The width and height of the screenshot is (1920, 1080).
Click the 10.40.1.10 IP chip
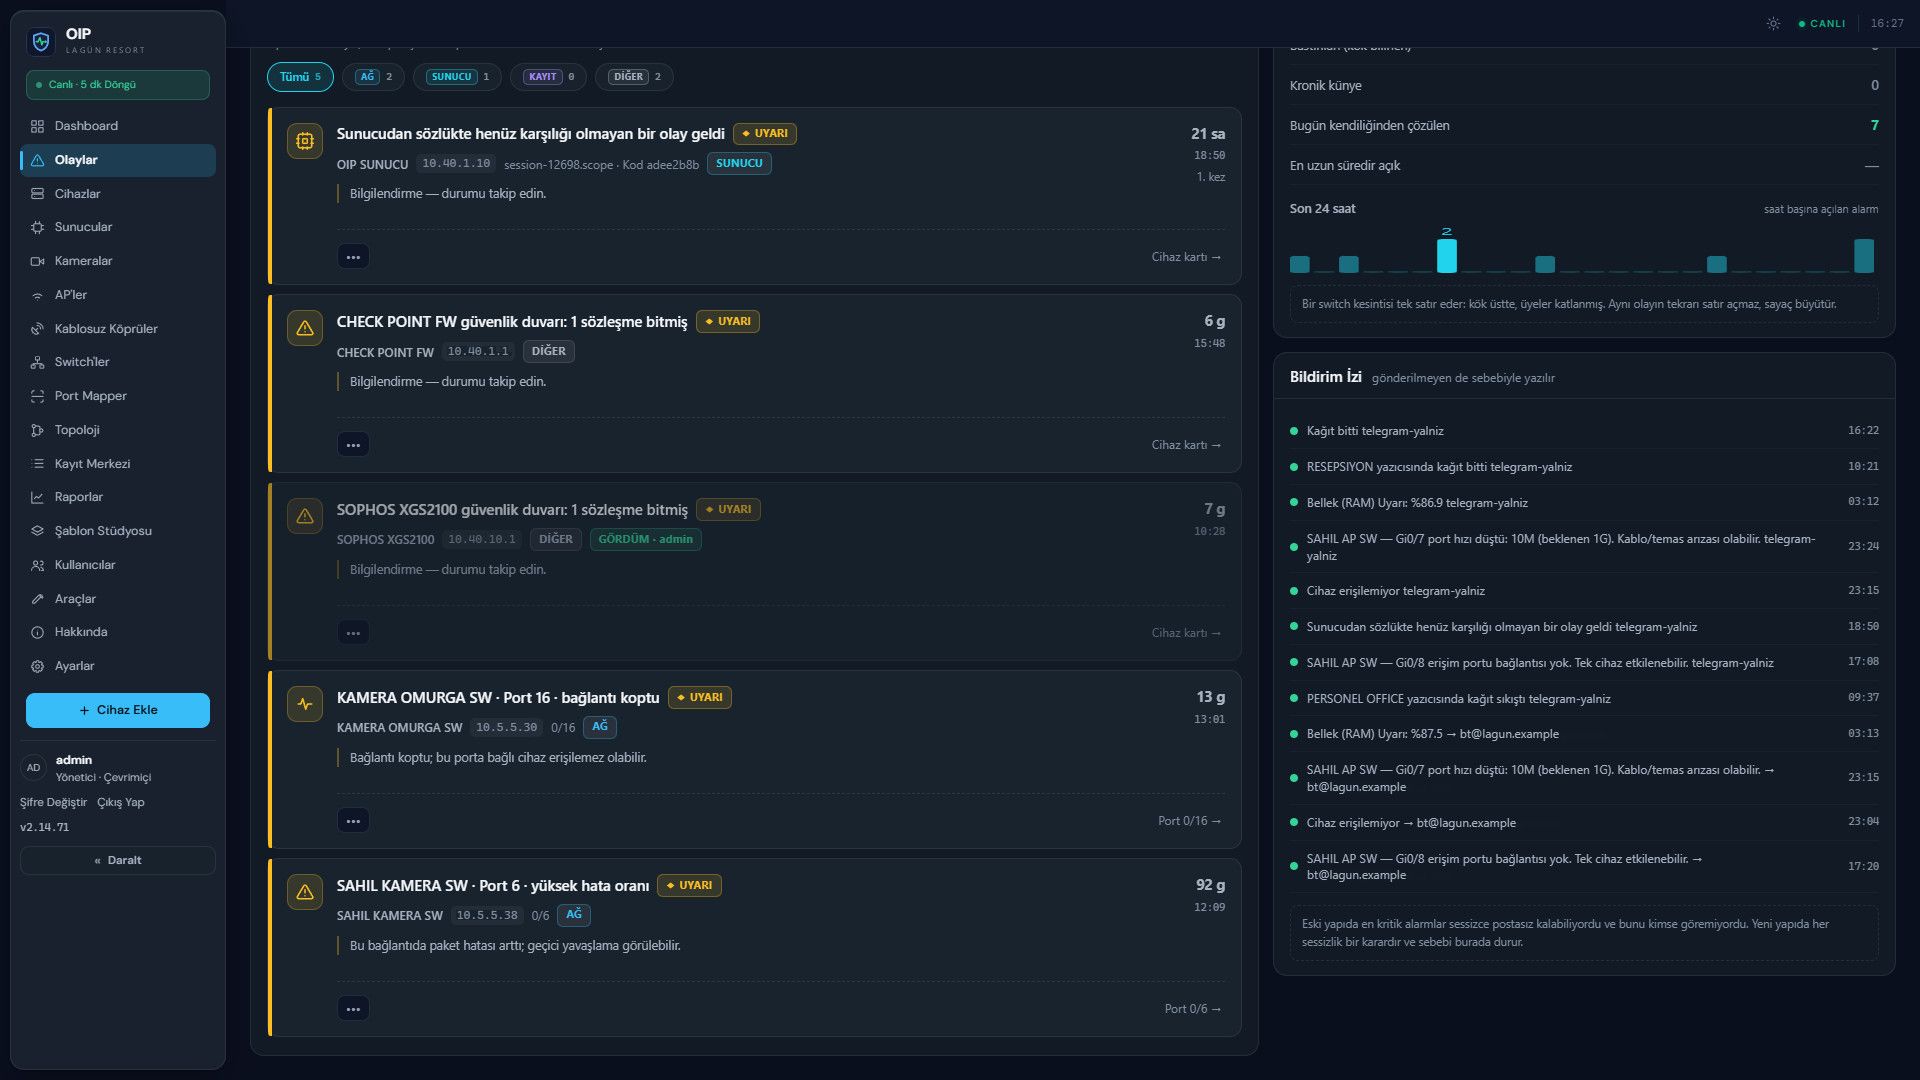(456, 164)
